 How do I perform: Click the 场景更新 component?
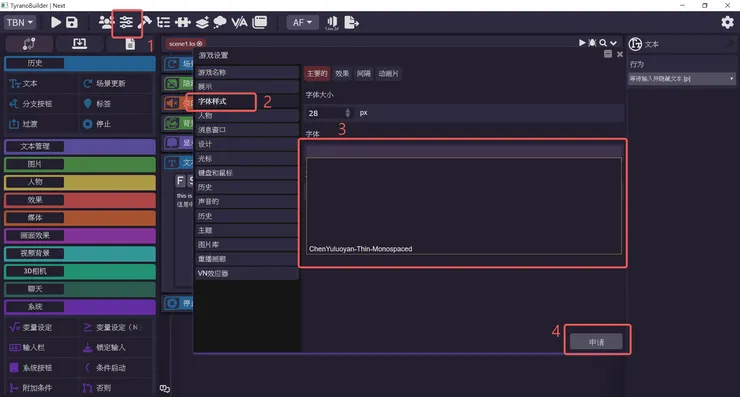coord(116,84)
